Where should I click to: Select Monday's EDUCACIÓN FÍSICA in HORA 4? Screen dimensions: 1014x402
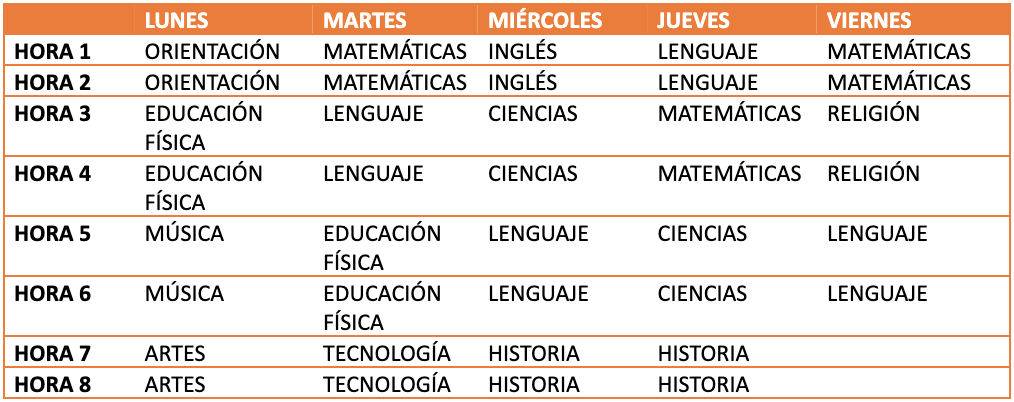pos(204,187)
